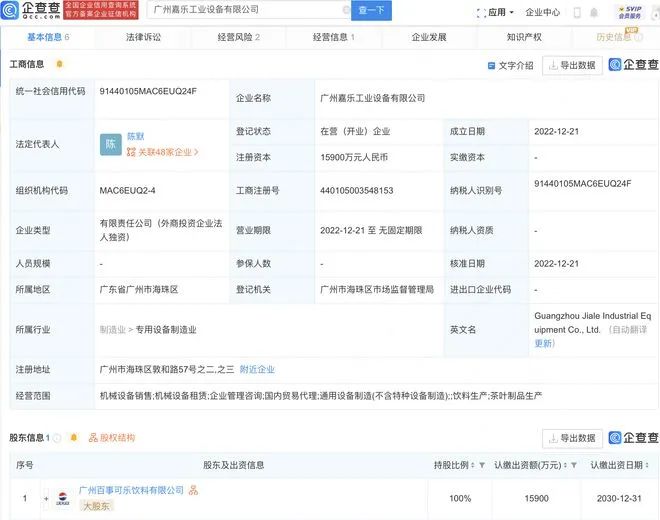Open 企业中心 in the header

coord(543,13)
